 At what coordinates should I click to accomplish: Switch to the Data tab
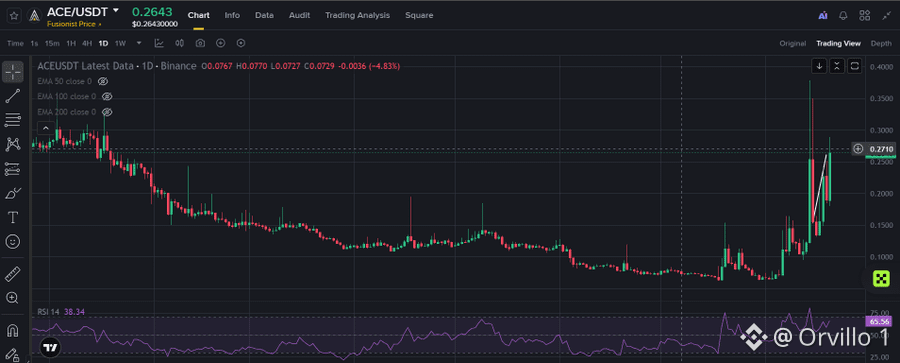(264, 16)
